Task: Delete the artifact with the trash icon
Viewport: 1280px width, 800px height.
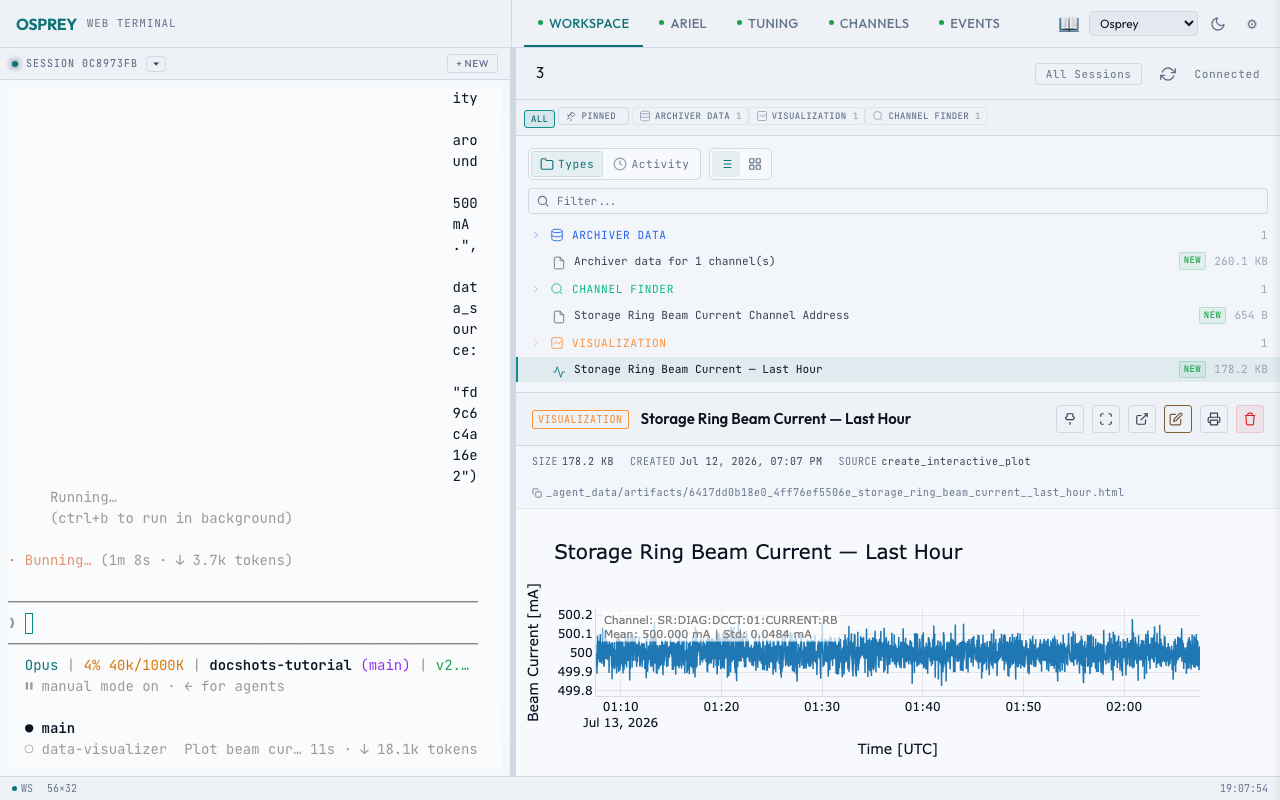Action: click(x=1250, y=419)
